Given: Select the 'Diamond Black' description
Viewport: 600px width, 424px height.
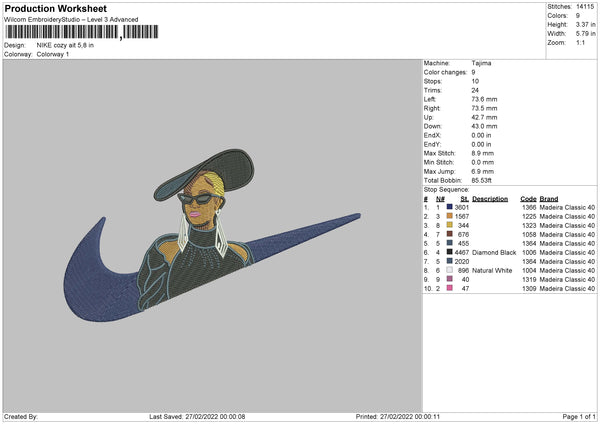Looking at the screenshot, I should tap(494, 253).
